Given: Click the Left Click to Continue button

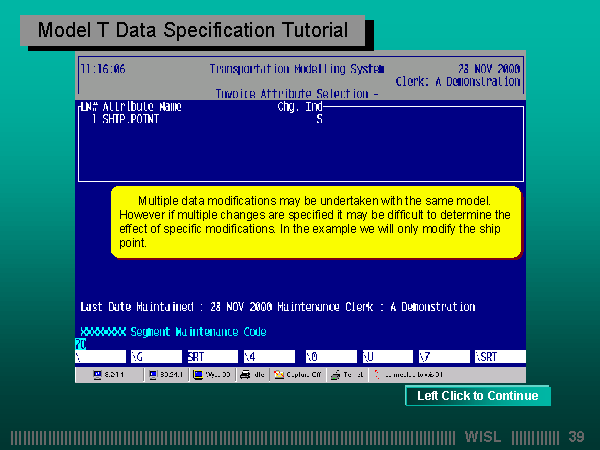Looking at the screenshot, I should pyautogui.click(x=477, y=396).
